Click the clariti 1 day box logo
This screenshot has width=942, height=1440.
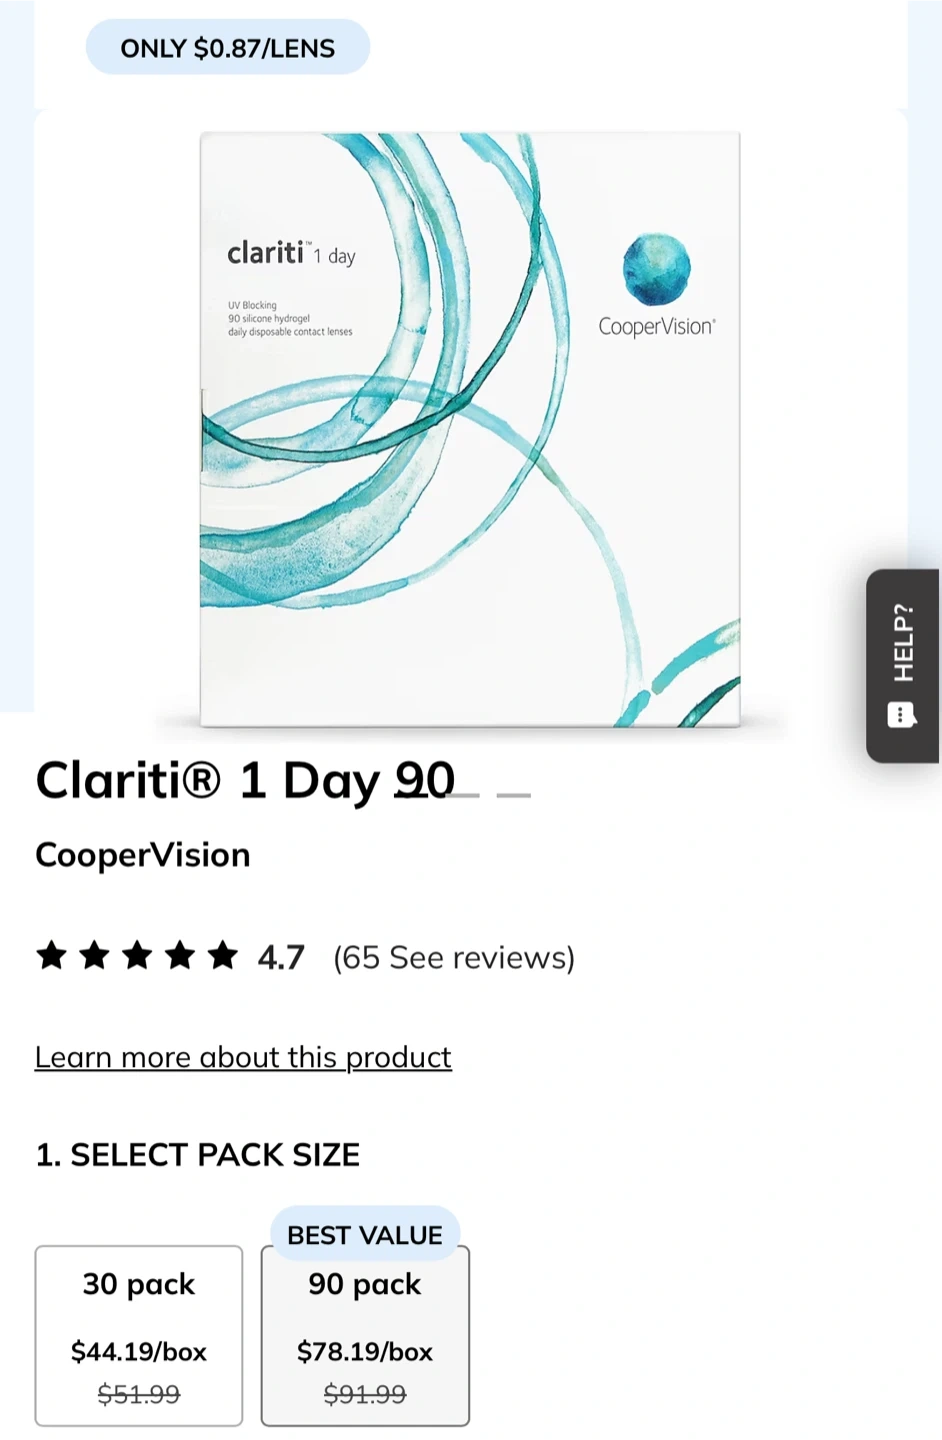coord(291,253)
